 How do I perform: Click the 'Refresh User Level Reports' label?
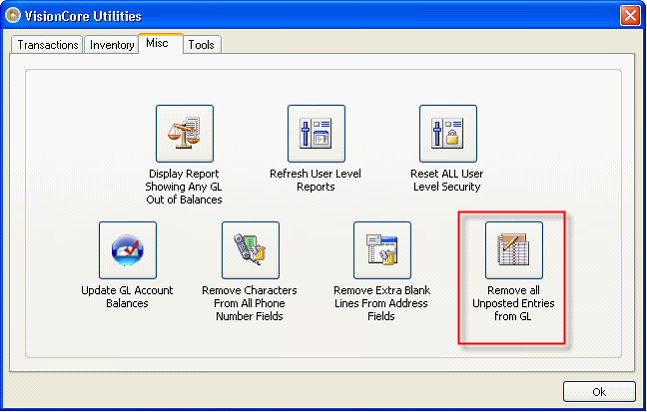click(x=316, y=180)
